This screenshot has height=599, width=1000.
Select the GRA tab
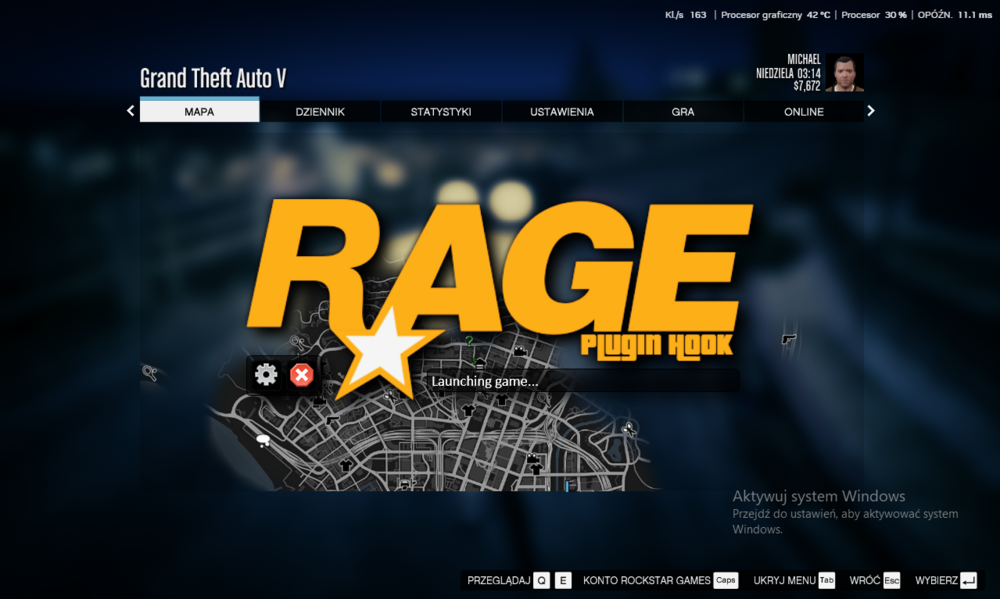(682, 112)
